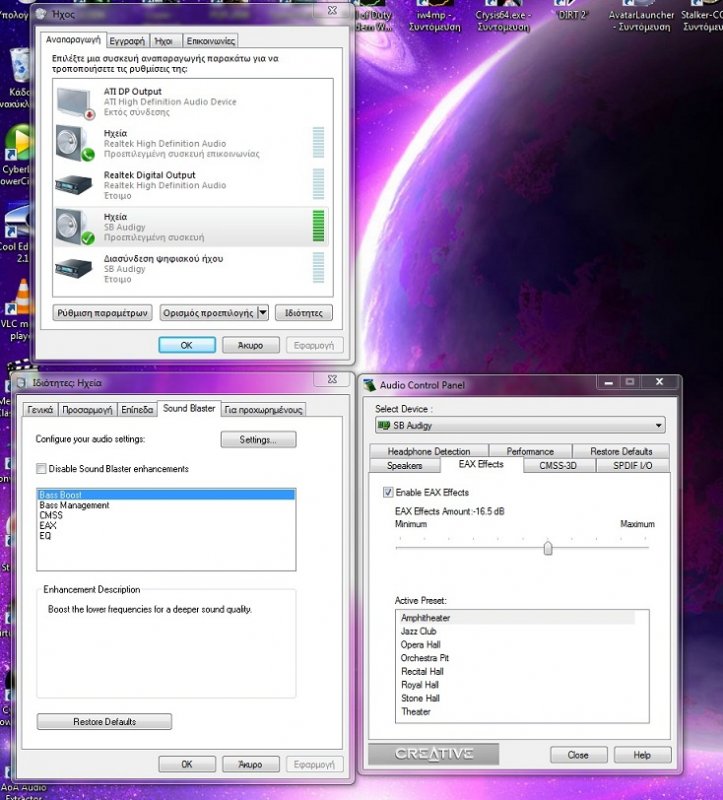The width and height of the screenshot is (723, 800).
Task: Click Help in Audio Control Panel
Action: pyautogui.click(x=642, y=755)
